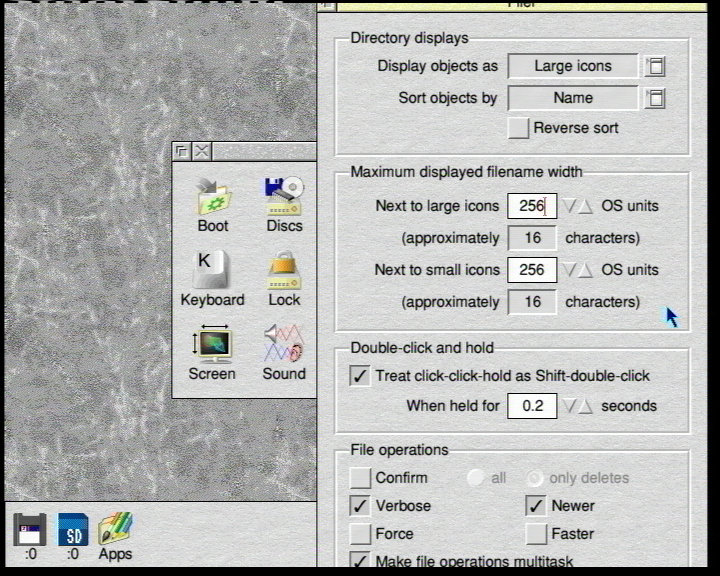Toggle 'Make file operations multitask' checkbox

(360, 560)
